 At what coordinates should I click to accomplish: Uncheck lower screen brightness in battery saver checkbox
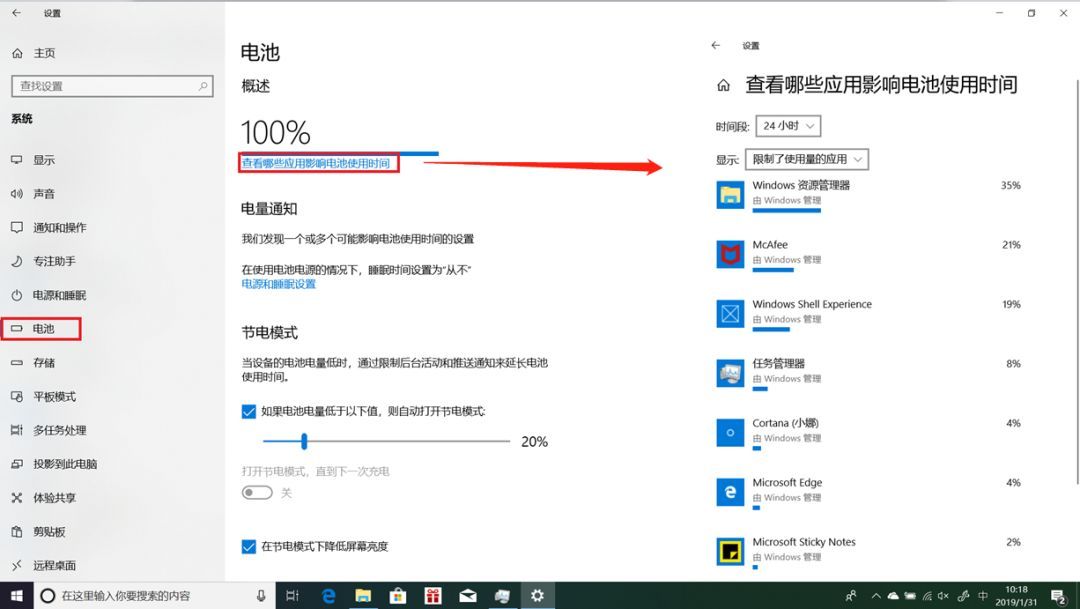(249, 546)
